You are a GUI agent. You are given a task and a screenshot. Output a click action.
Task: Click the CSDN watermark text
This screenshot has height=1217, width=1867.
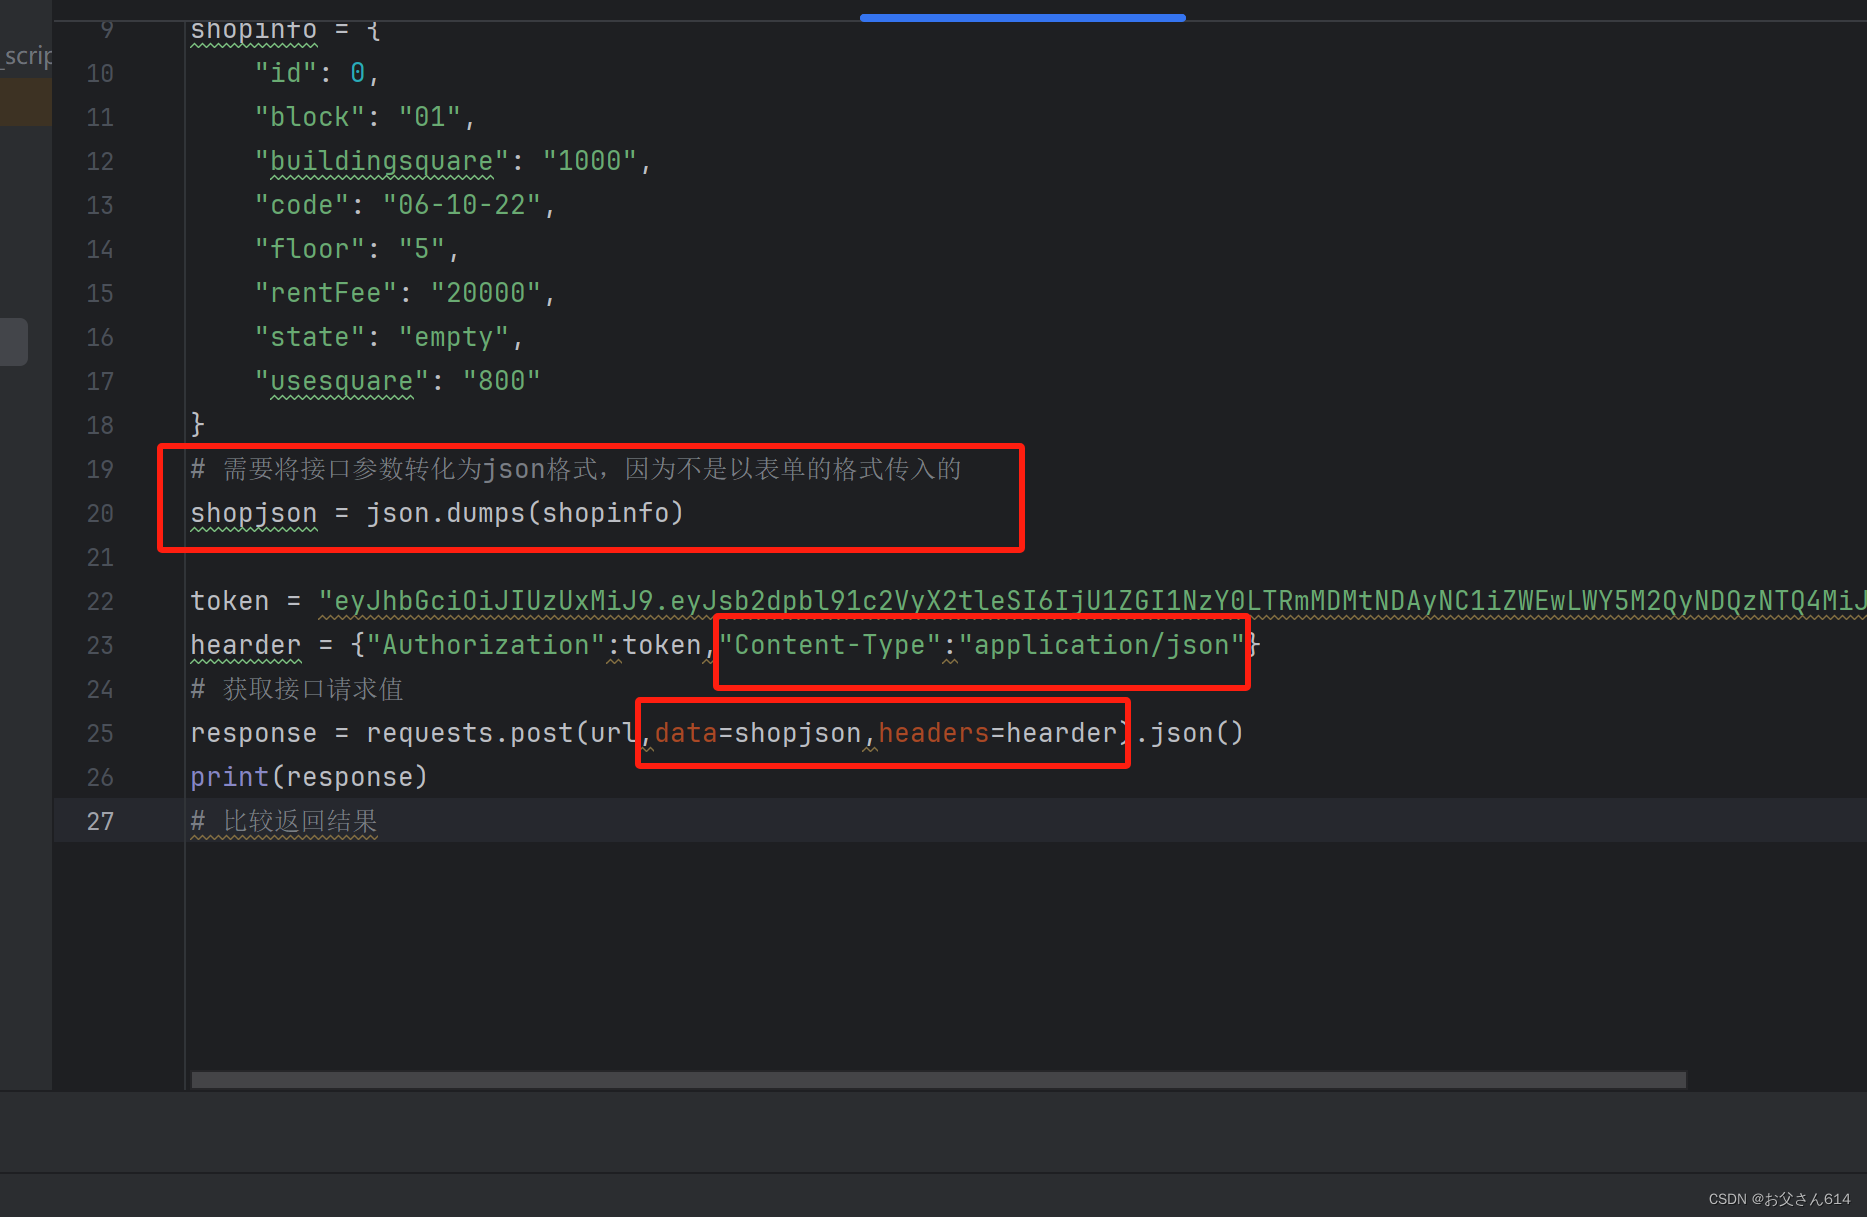click(1779, 1198)
